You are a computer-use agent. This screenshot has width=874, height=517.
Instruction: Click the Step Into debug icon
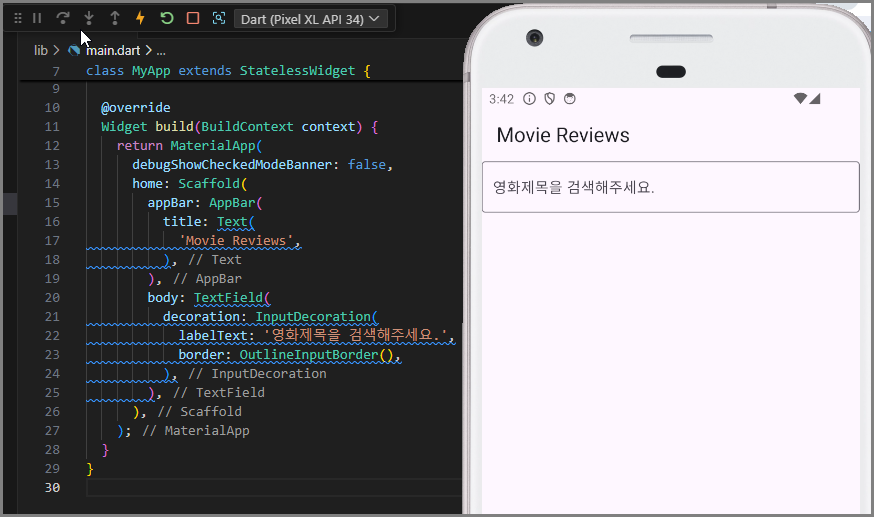pos(89,18)
